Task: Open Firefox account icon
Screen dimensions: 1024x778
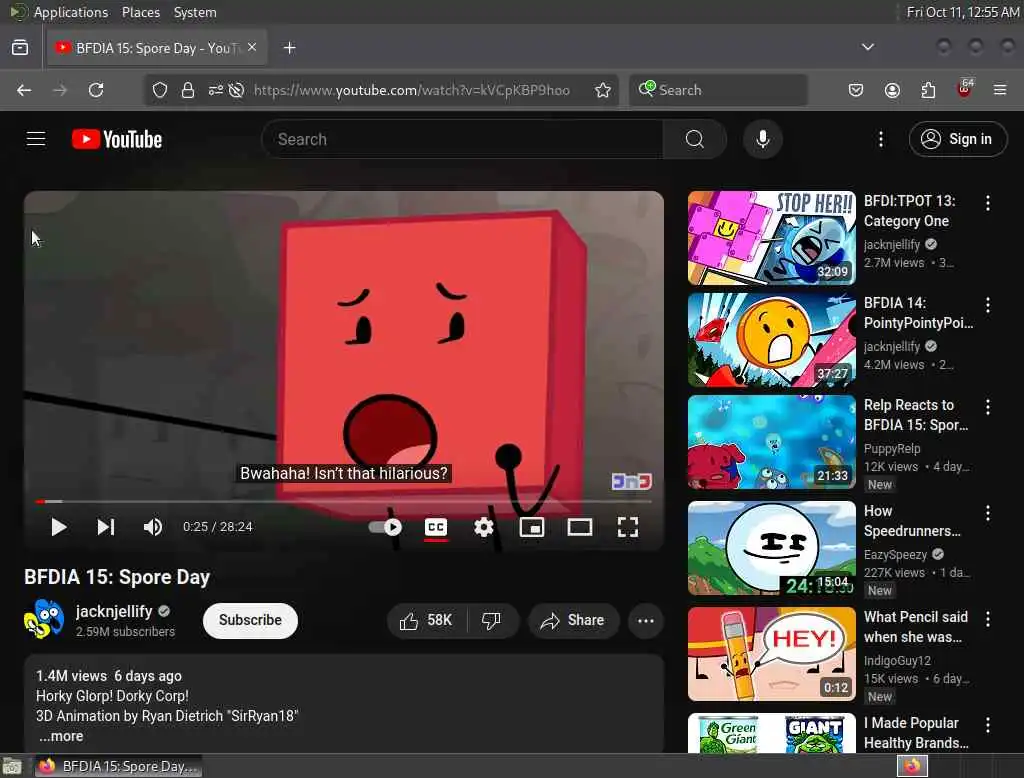Action: coord(892,90)
